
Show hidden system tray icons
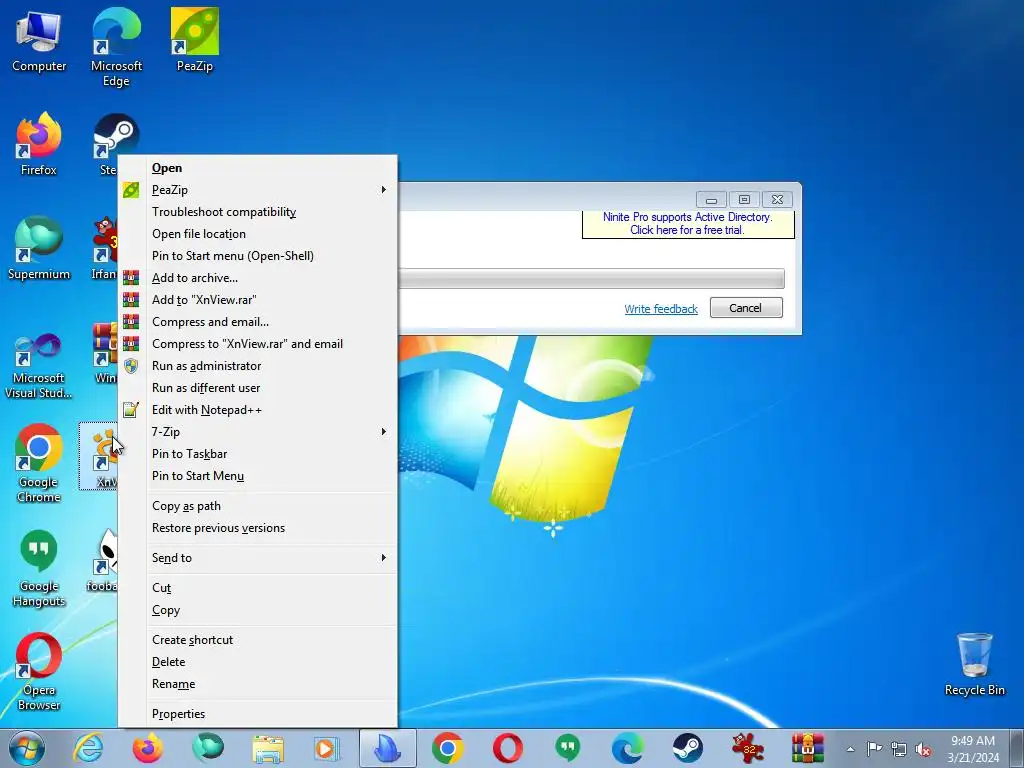tap(850, 749)
